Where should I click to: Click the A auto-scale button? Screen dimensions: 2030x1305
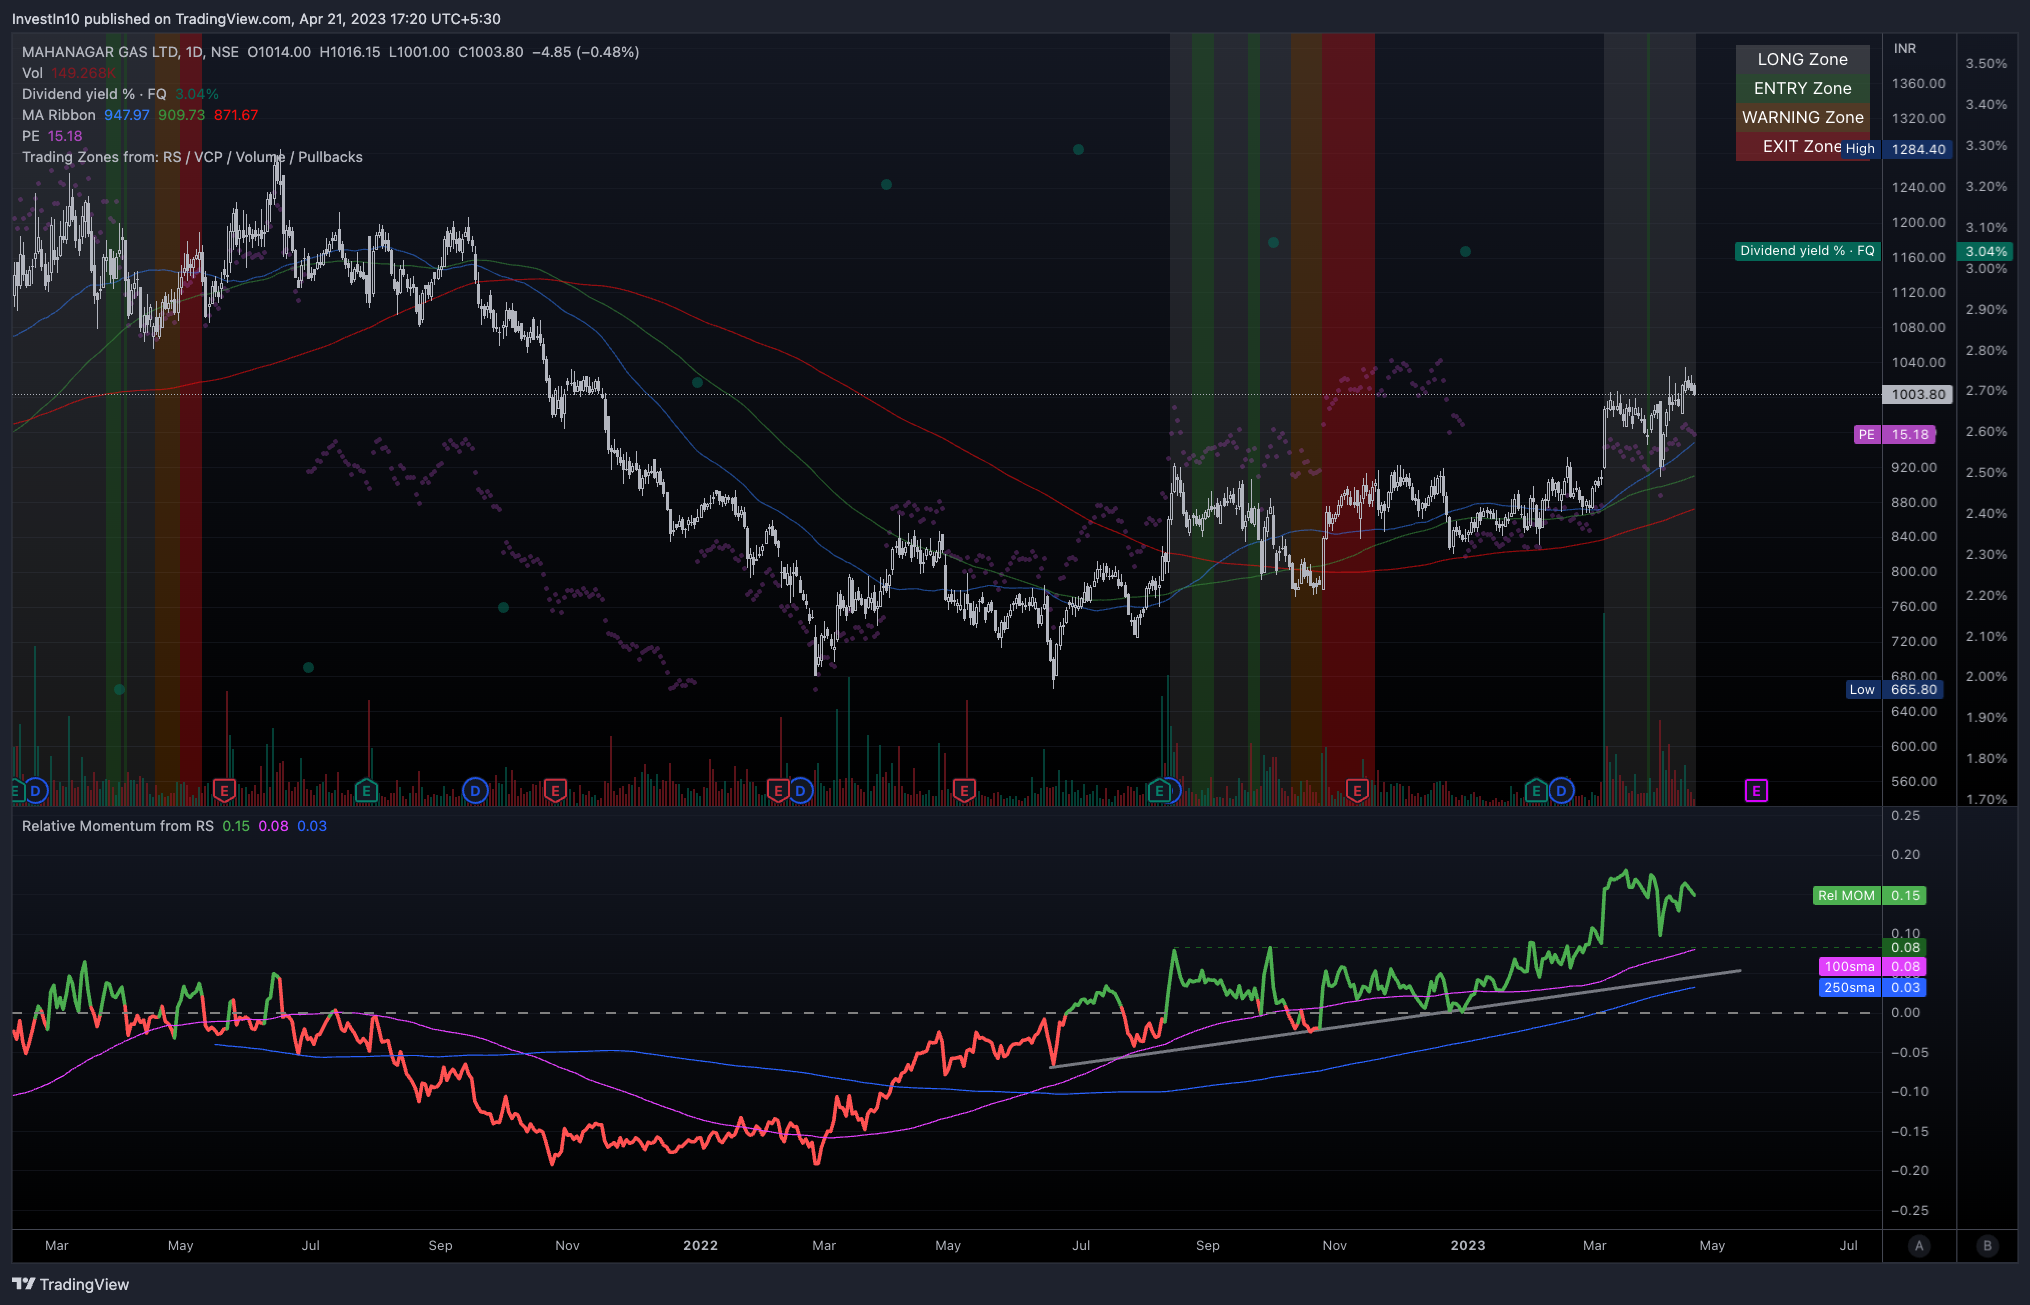[1918, 1245]
